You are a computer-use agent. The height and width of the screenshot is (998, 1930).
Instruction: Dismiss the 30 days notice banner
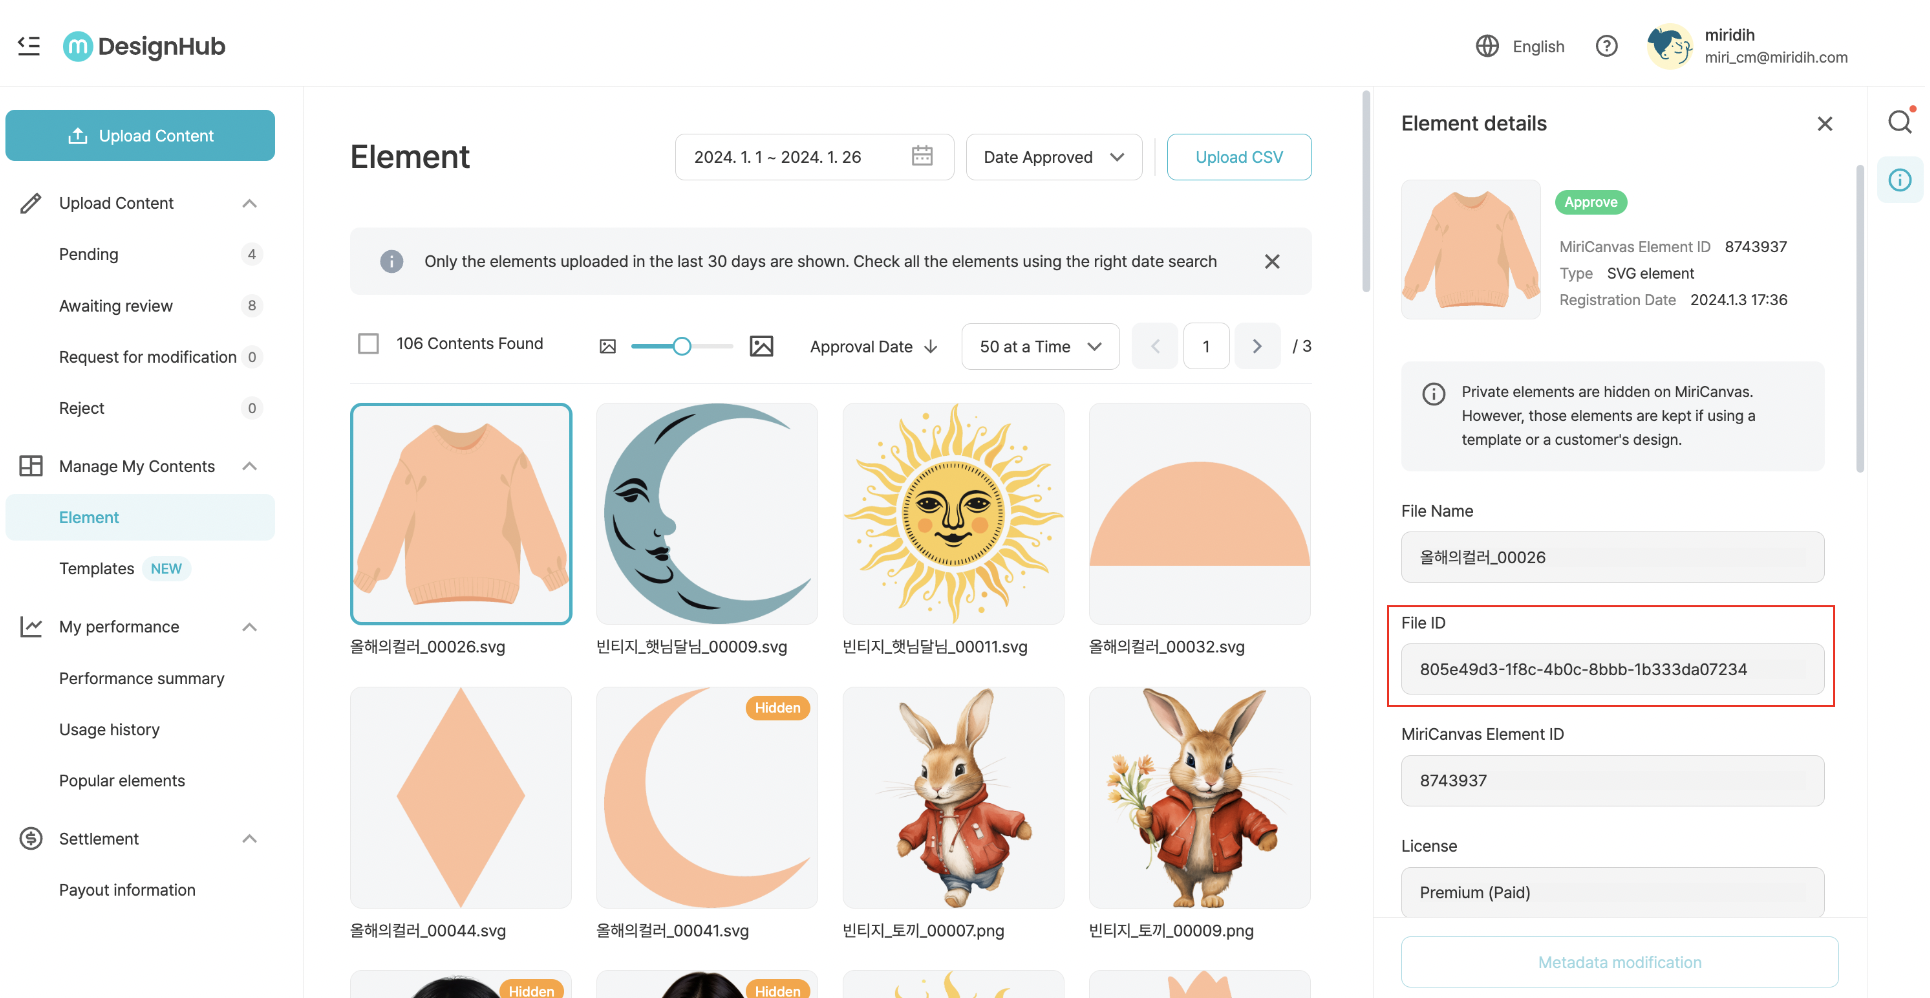tap(1271, 262)
